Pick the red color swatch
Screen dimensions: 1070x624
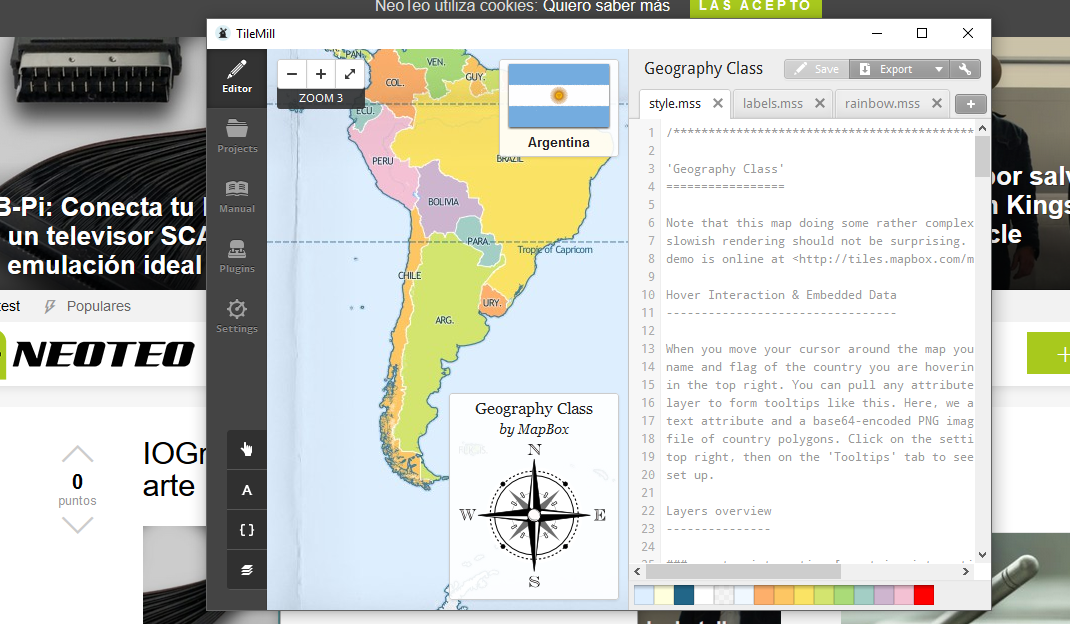click(924, 595)
